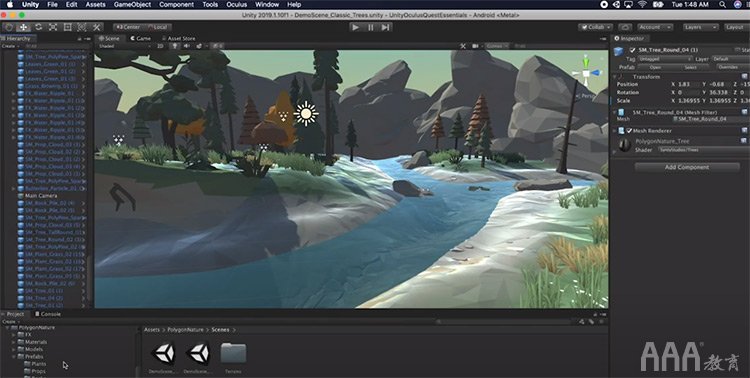Select the Move tool

23,27
